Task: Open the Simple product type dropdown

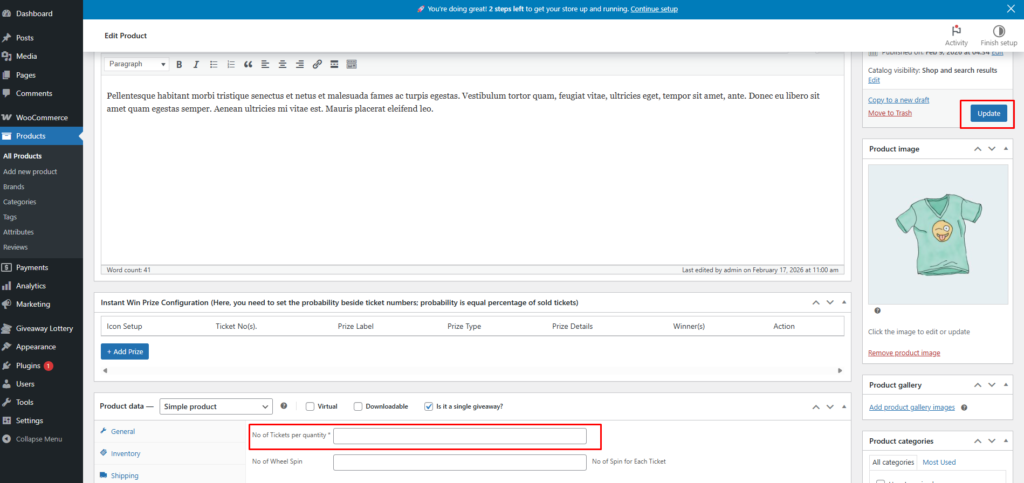Action: tap(215, 407)
